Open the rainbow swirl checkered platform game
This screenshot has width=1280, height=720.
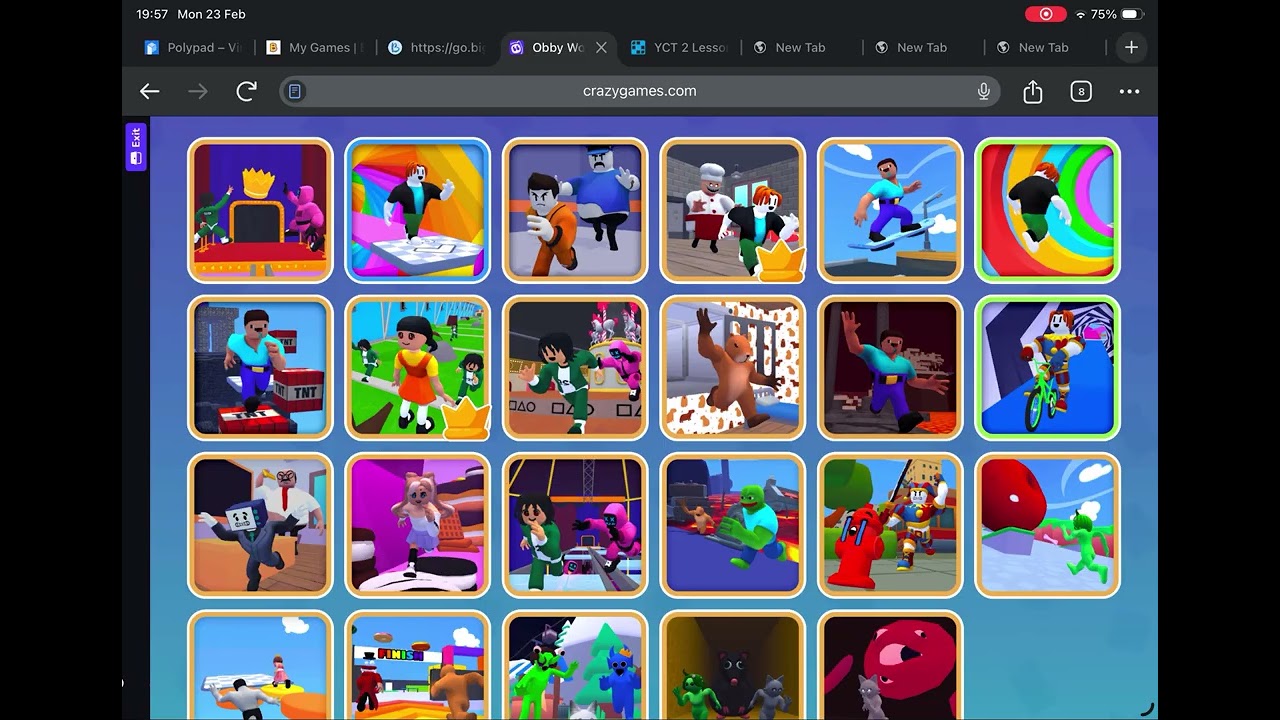coord(418,210)
